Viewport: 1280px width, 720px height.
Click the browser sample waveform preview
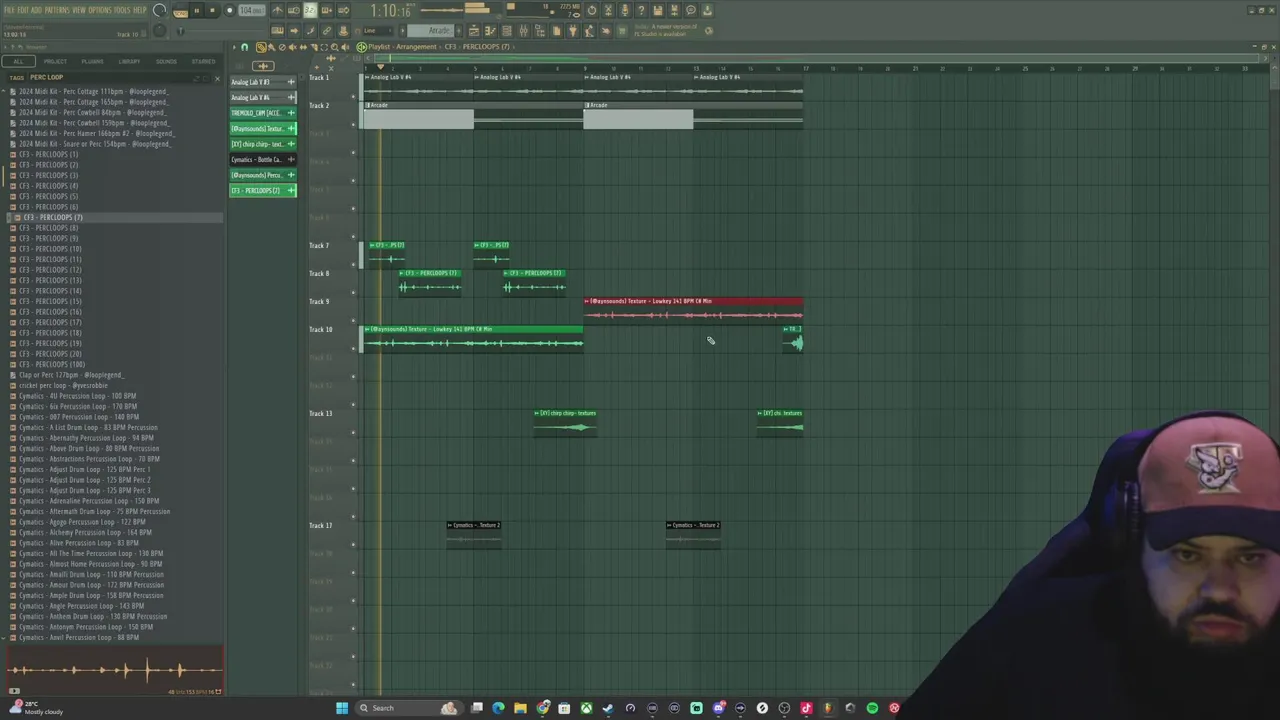113,670
